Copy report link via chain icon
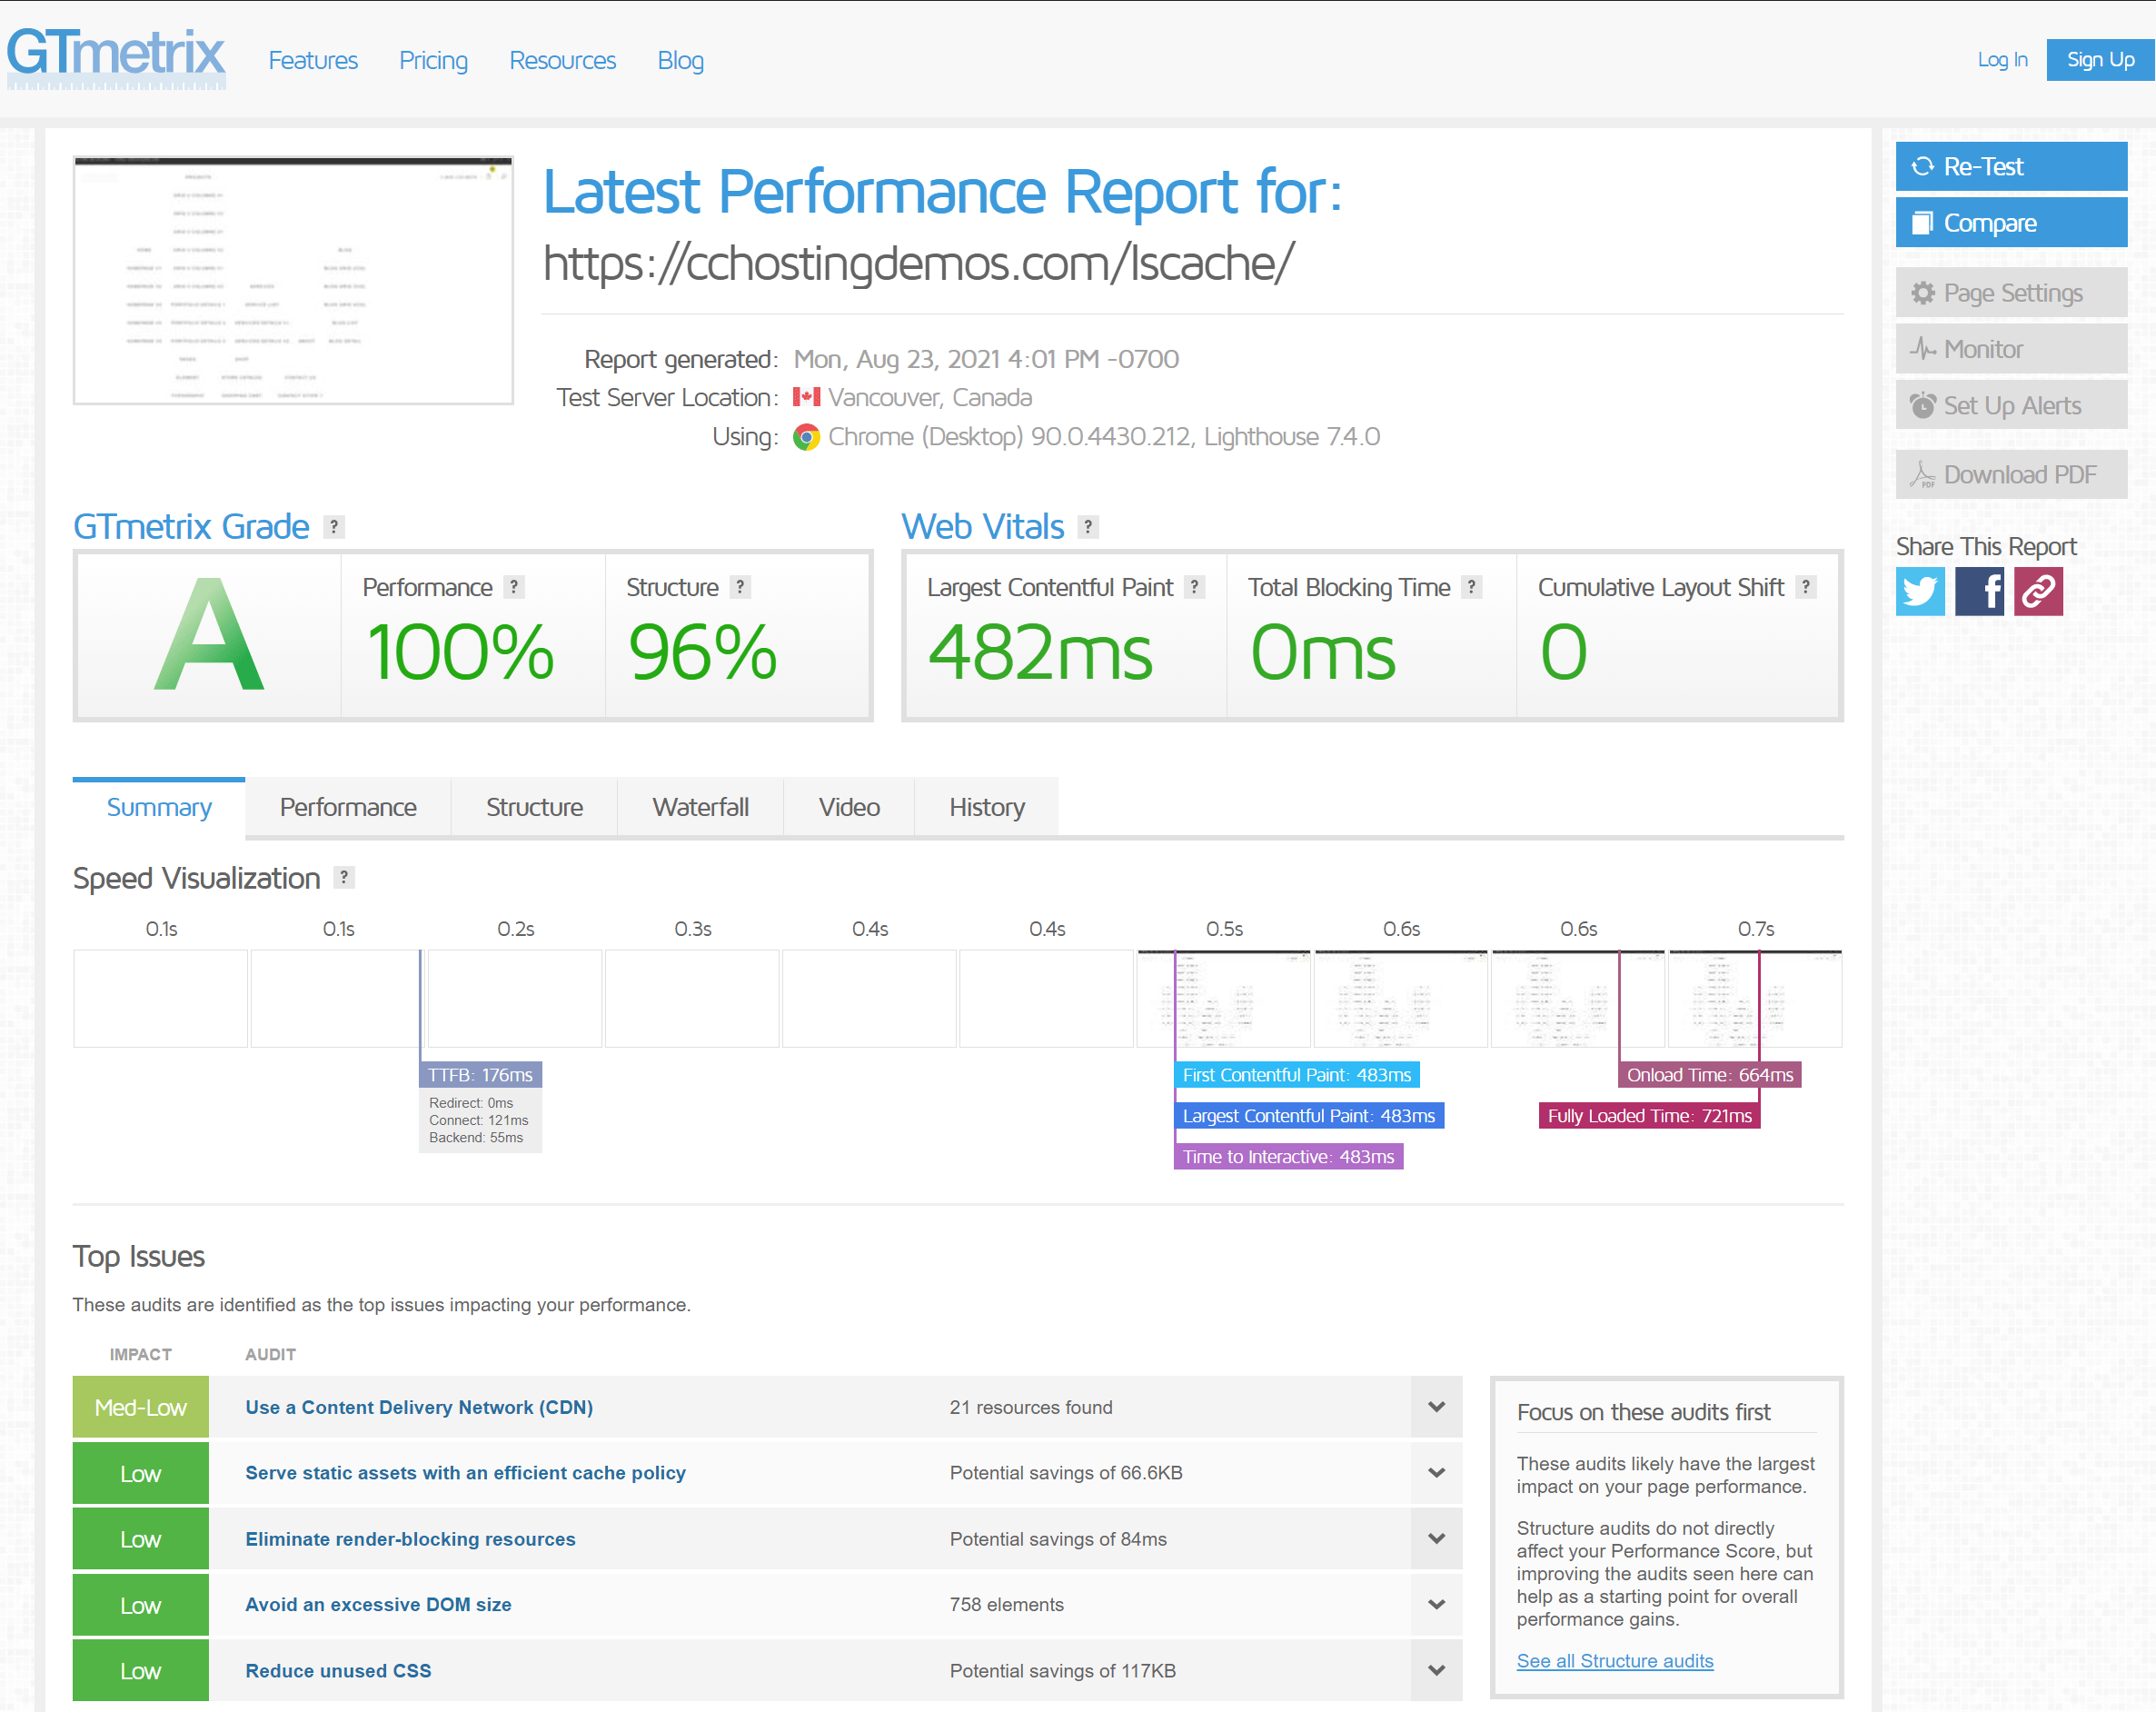Viewport: 2156px width, 1712px height. 2037,591
